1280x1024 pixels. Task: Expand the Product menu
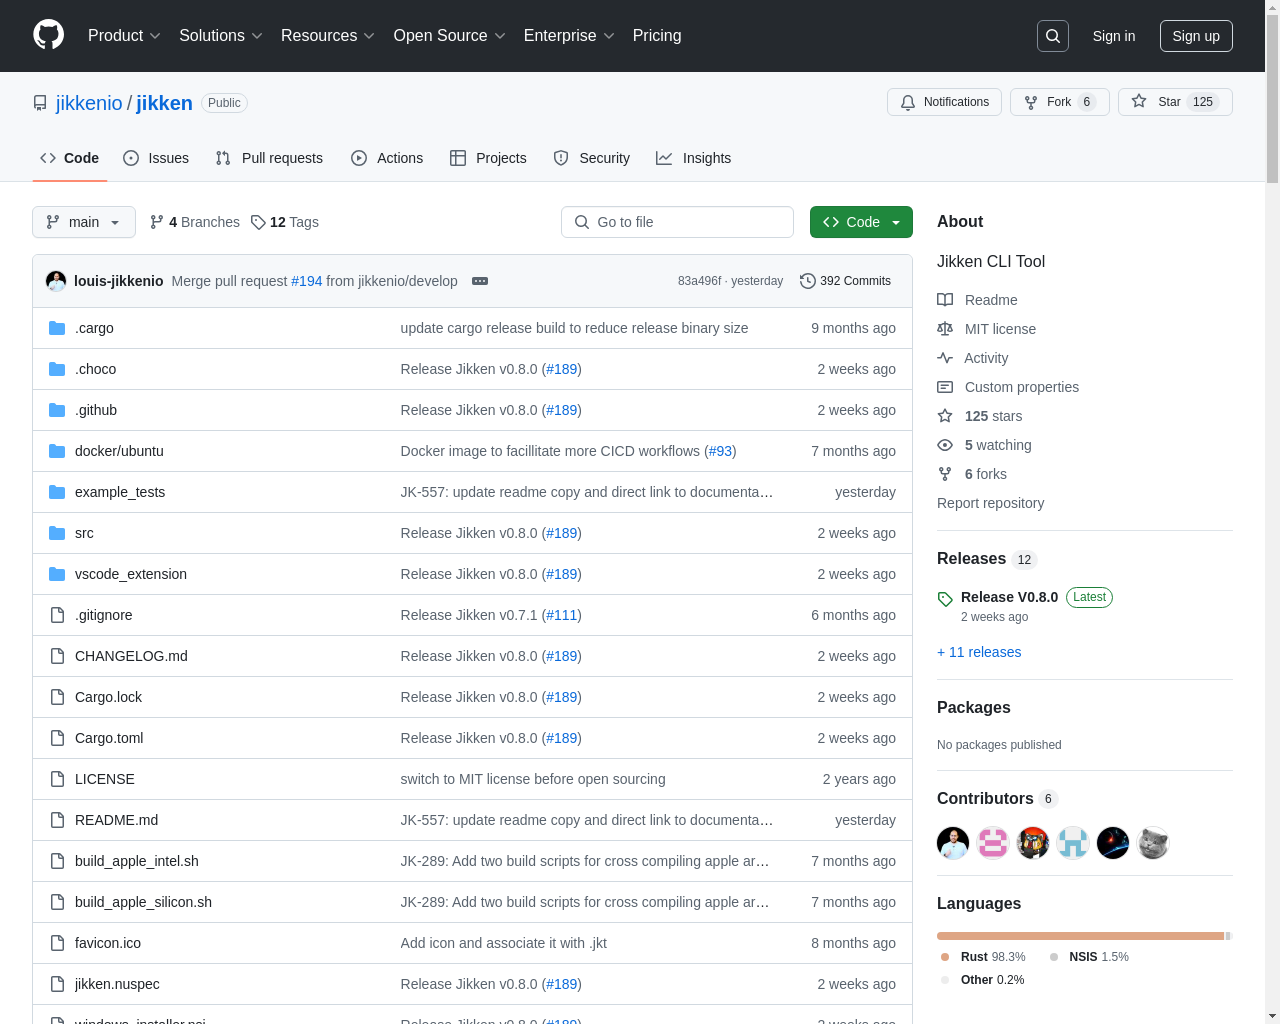pos(124,36)
